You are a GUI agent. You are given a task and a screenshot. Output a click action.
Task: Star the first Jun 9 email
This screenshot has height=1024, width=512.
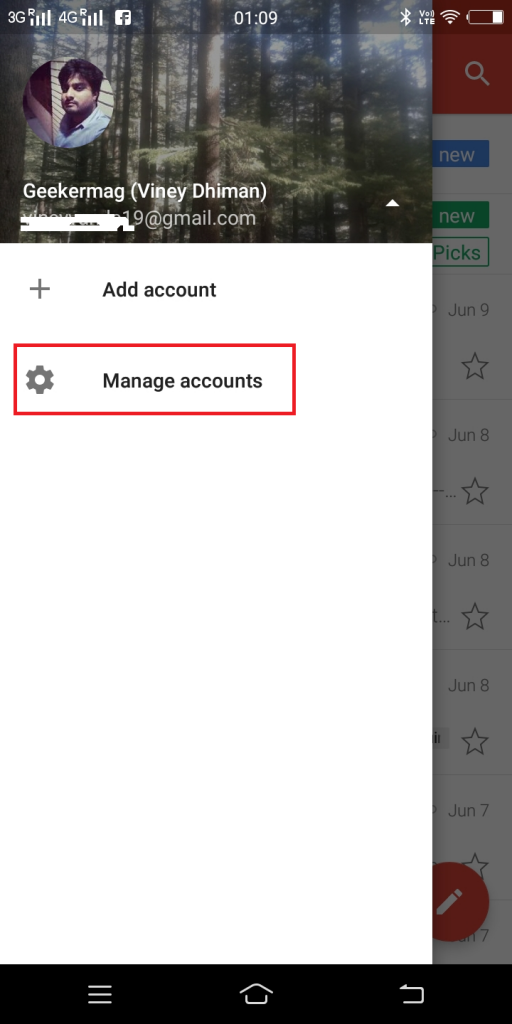click(475, 366)
